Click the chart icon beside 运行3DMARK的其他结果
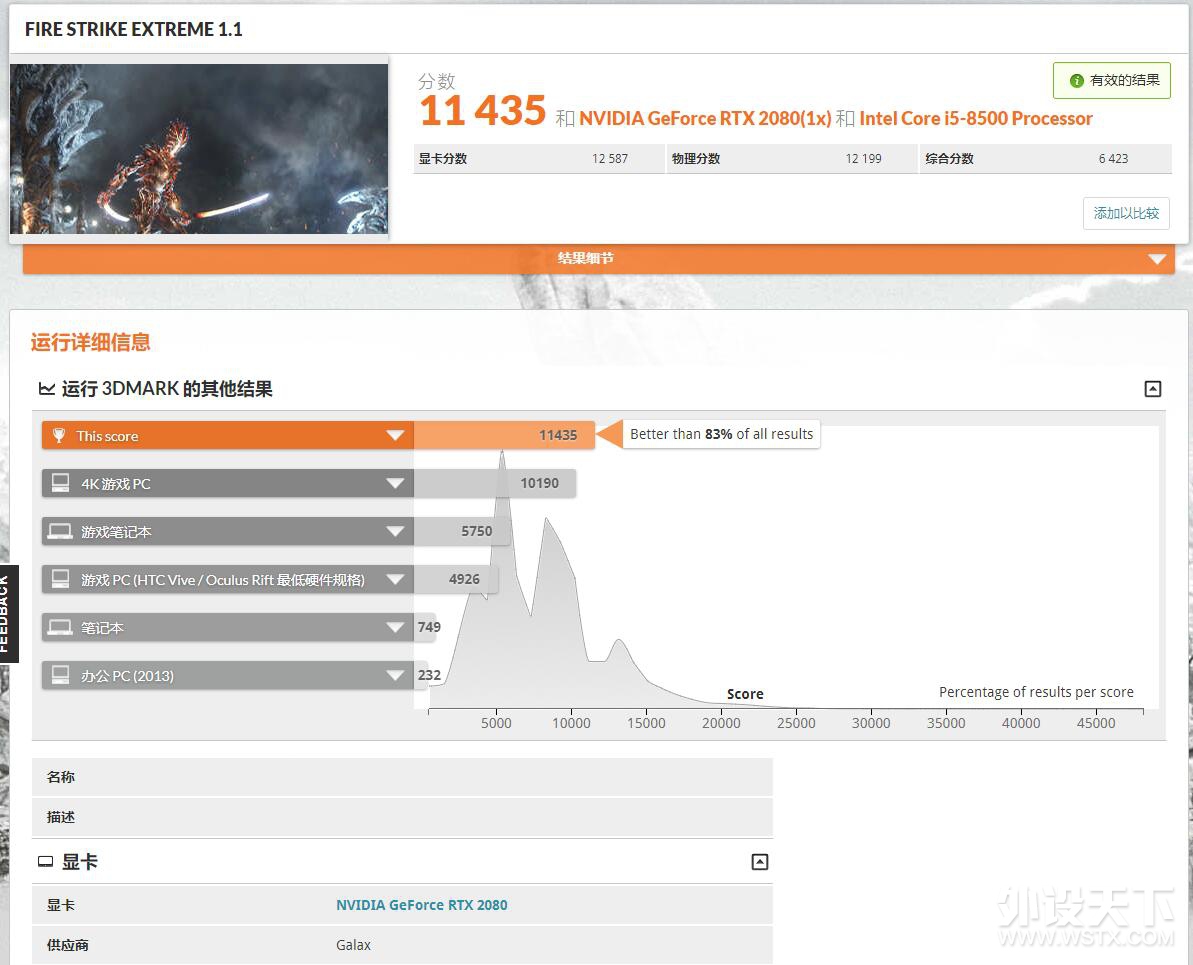The height and width of the screenshot is (965, 1193). (x=46, y=389)
